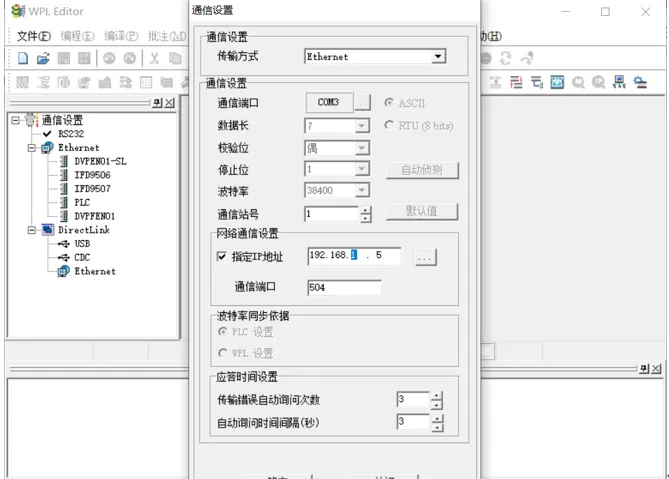Click the network 通信端口 field showing 504

344,287
